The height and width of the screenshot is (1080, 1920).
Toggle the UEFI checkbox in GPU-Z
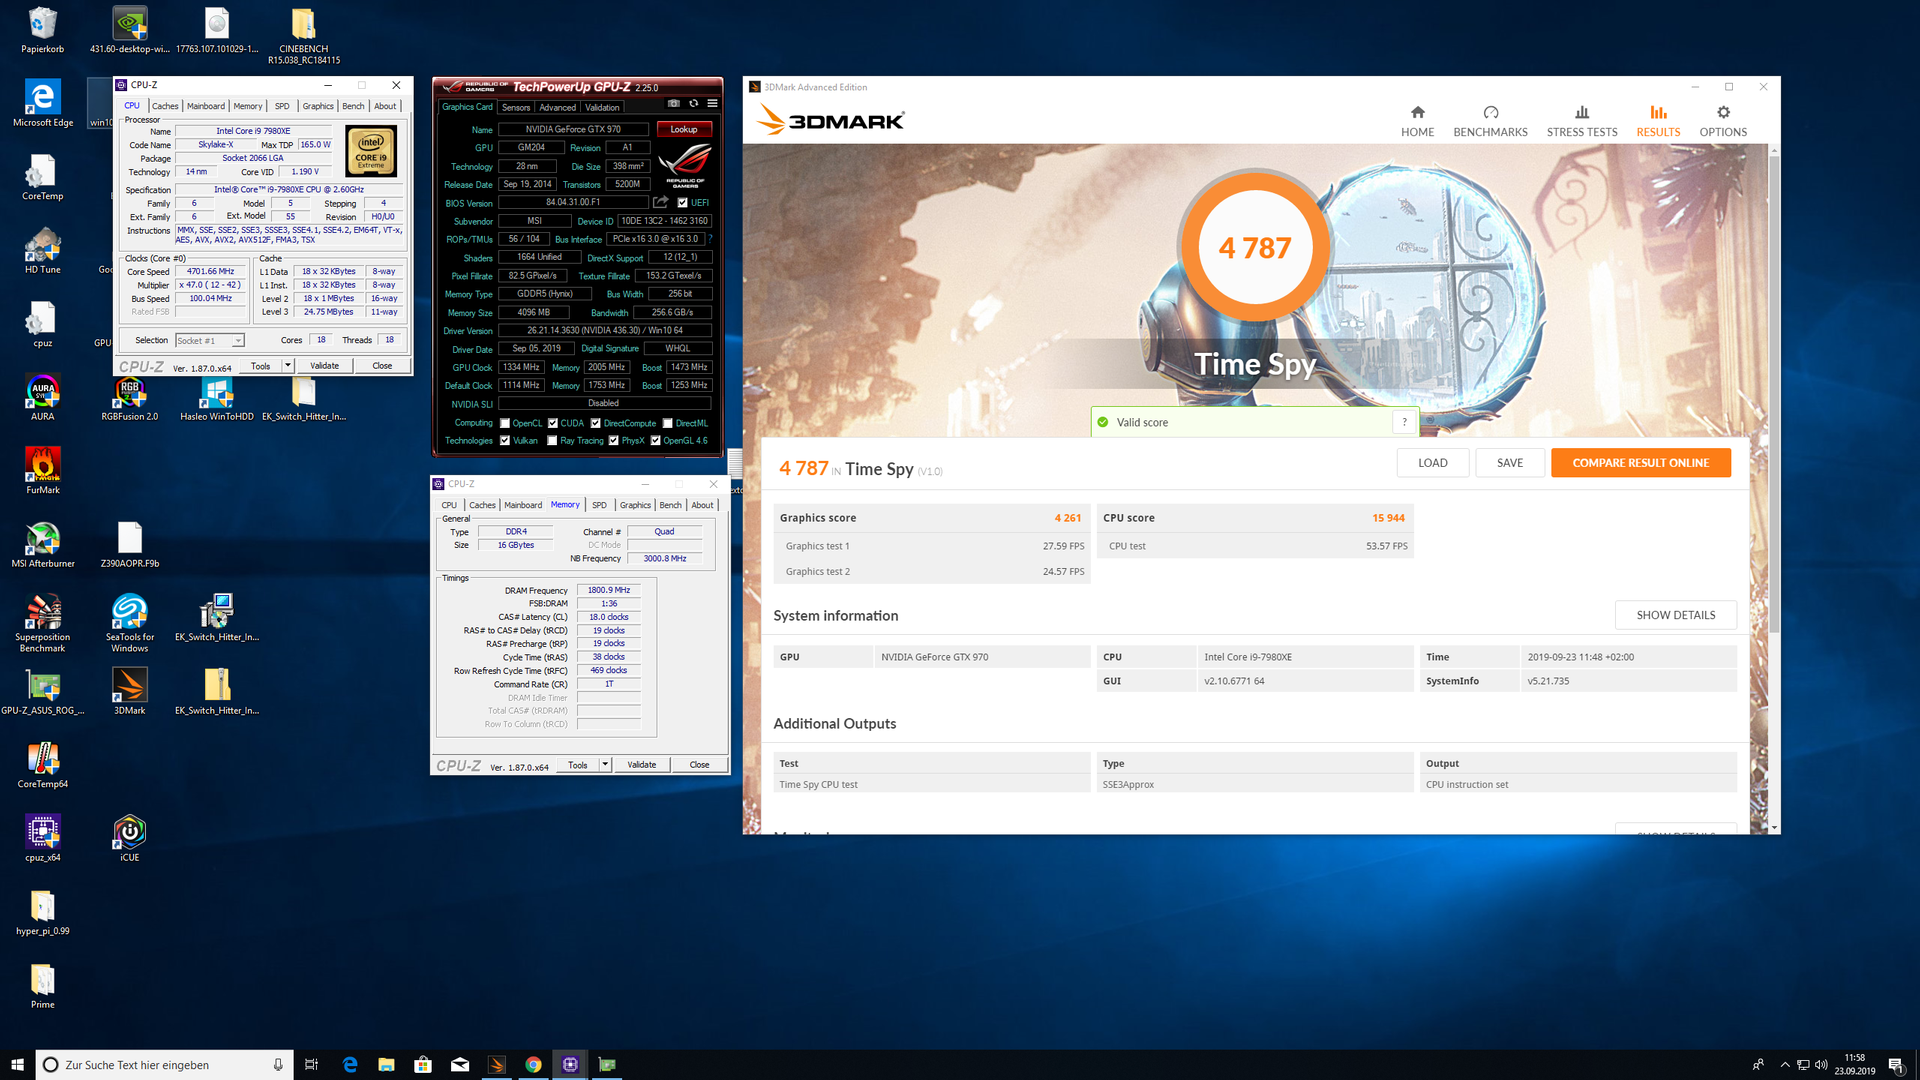coord(683,202)
